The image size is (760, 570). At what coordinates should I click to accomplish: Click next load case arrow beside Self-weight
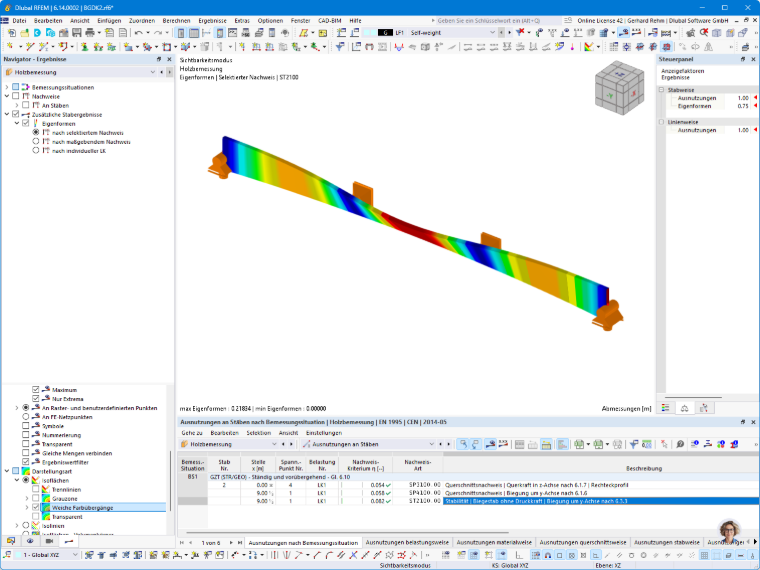coord(509,32)
